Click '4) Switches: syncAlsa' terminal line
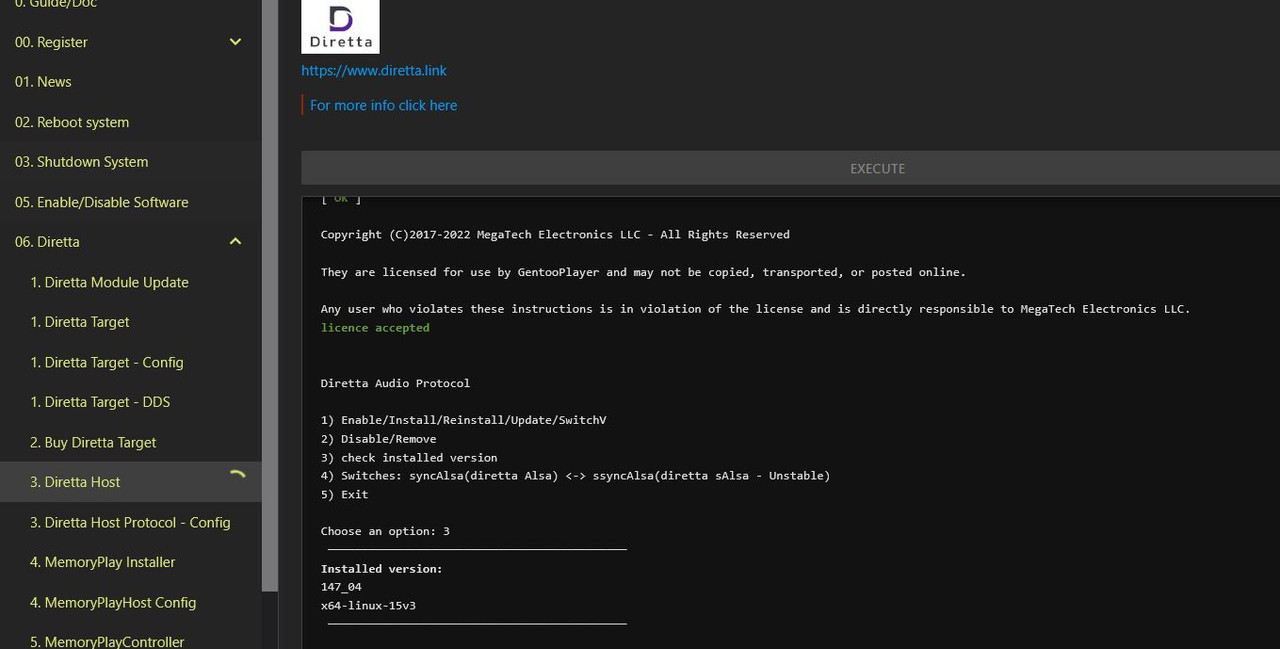The width and height of the screenshot is (1280, 649). pyautogui.click(x=576, y=476)
